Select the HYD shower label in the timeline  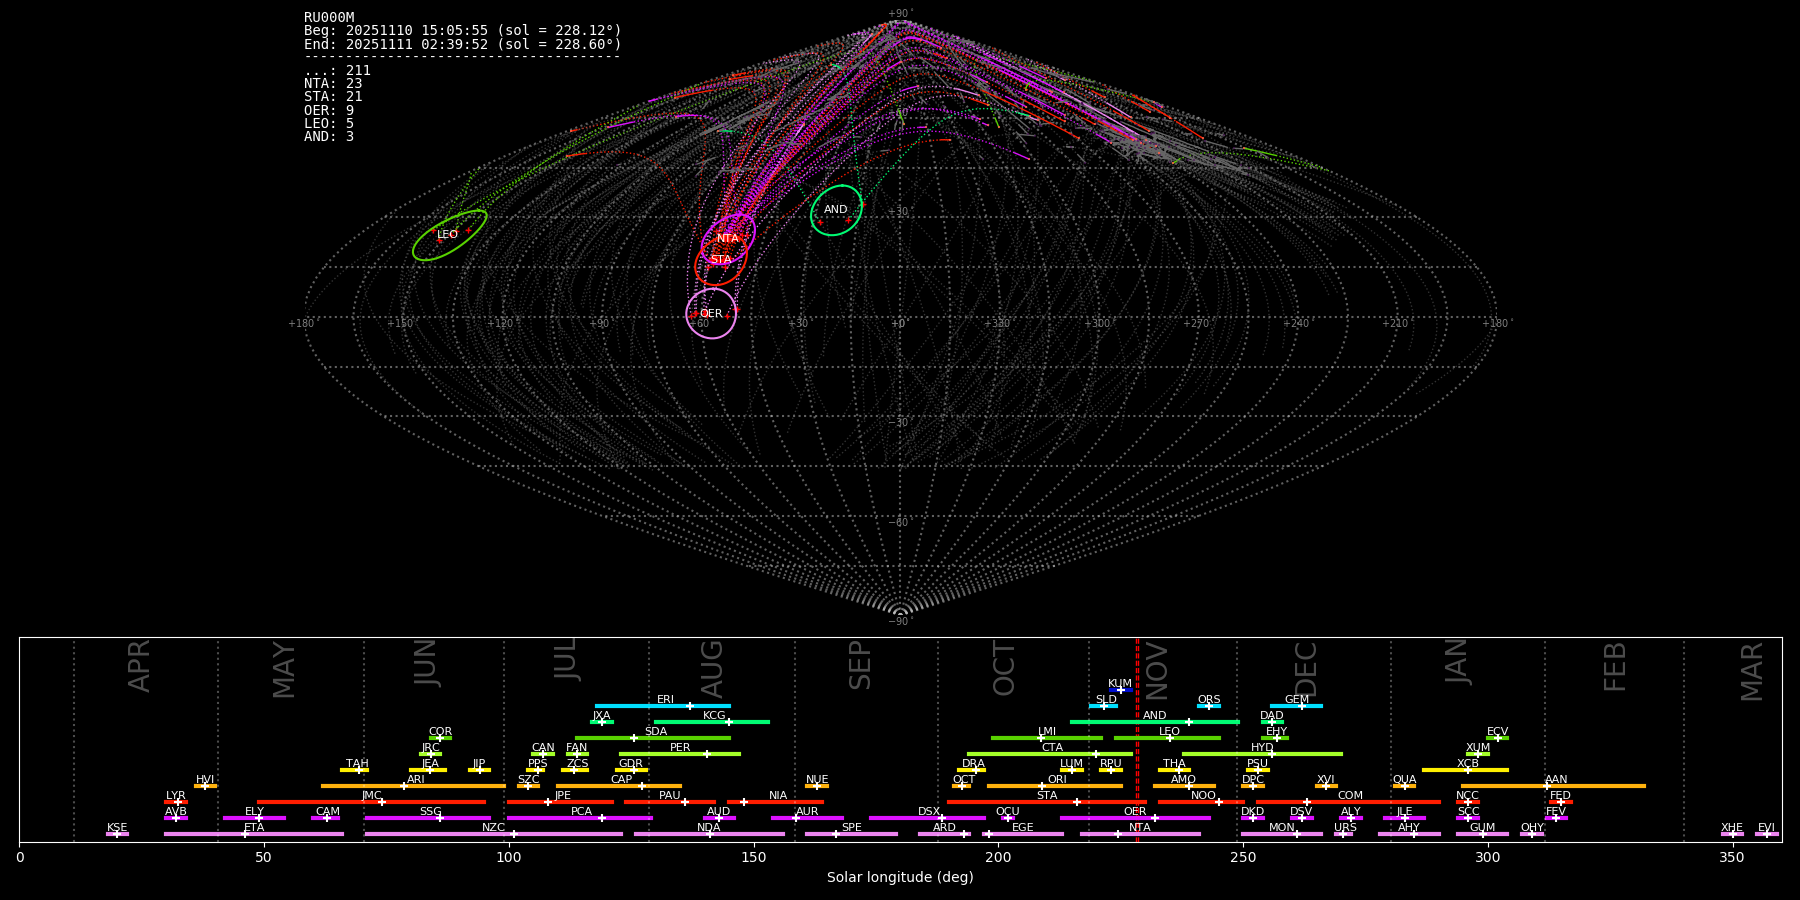click(x=1262, y=747)
